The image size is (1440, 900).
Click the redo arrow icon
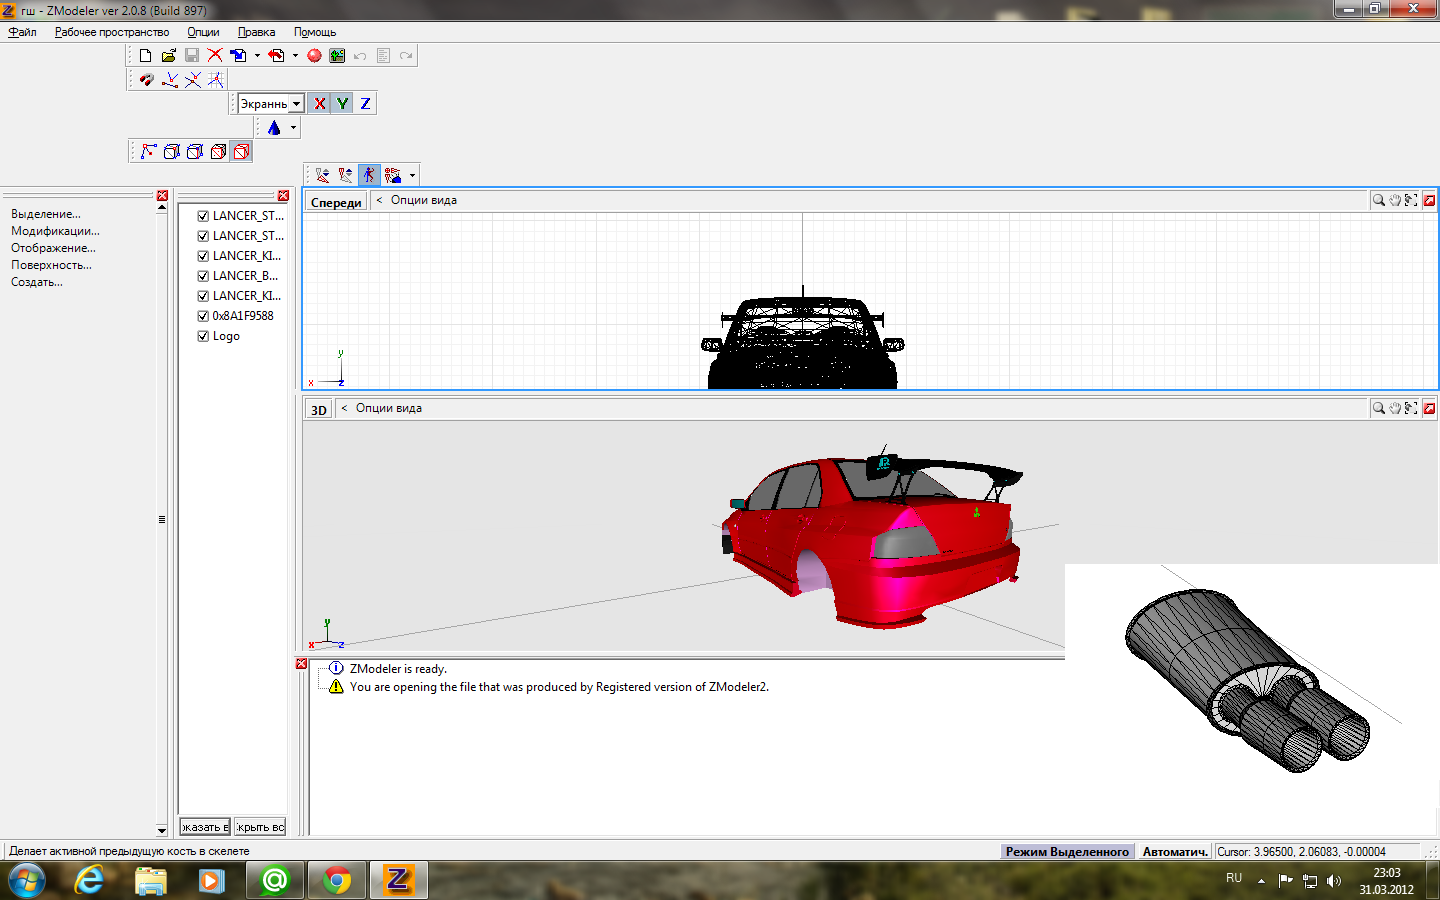pos(406,56)
